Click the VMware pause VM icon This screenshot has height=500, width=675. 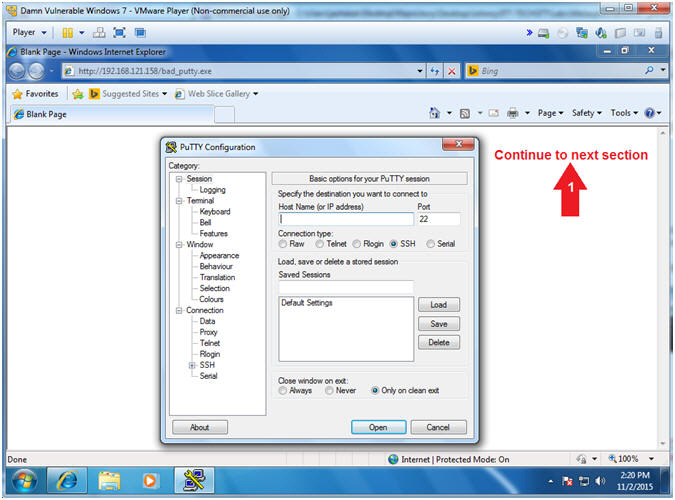pos(68,33)
